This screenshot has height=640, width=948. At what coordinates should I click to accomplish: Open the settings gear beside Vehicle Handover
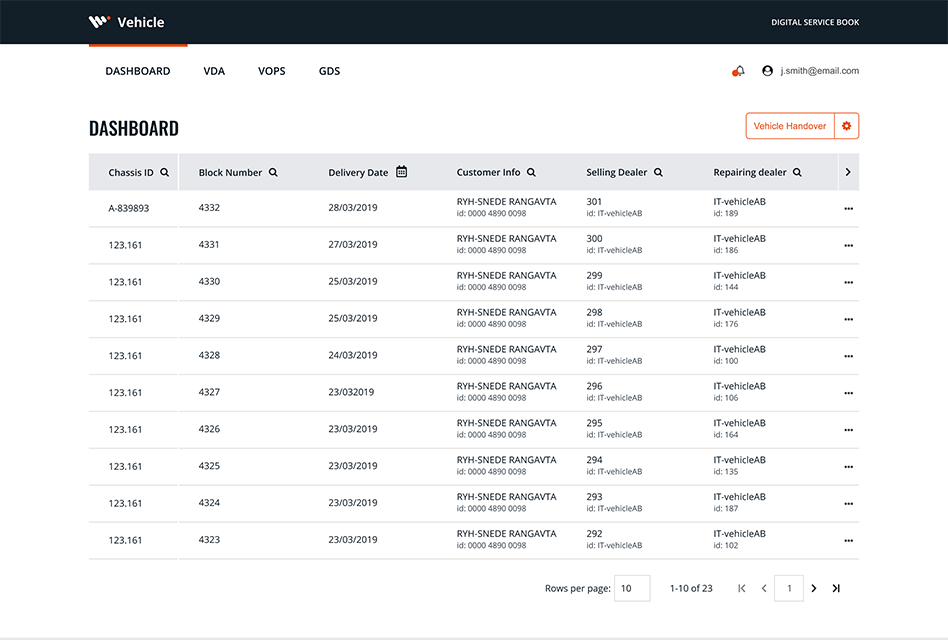pos(846,126)
